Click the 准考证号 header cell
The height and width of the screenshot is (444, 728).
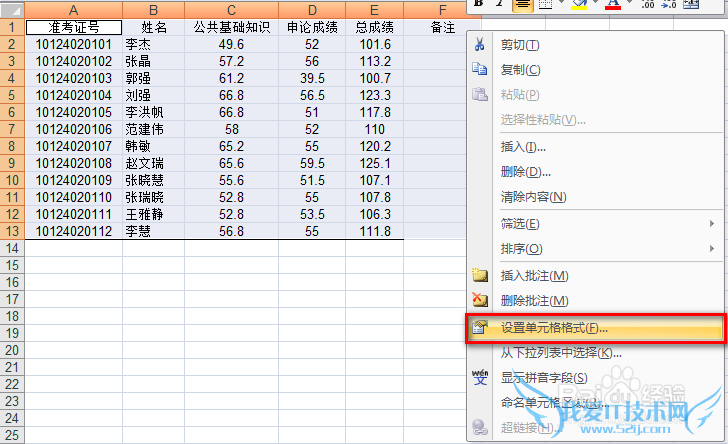coord(74,27)
